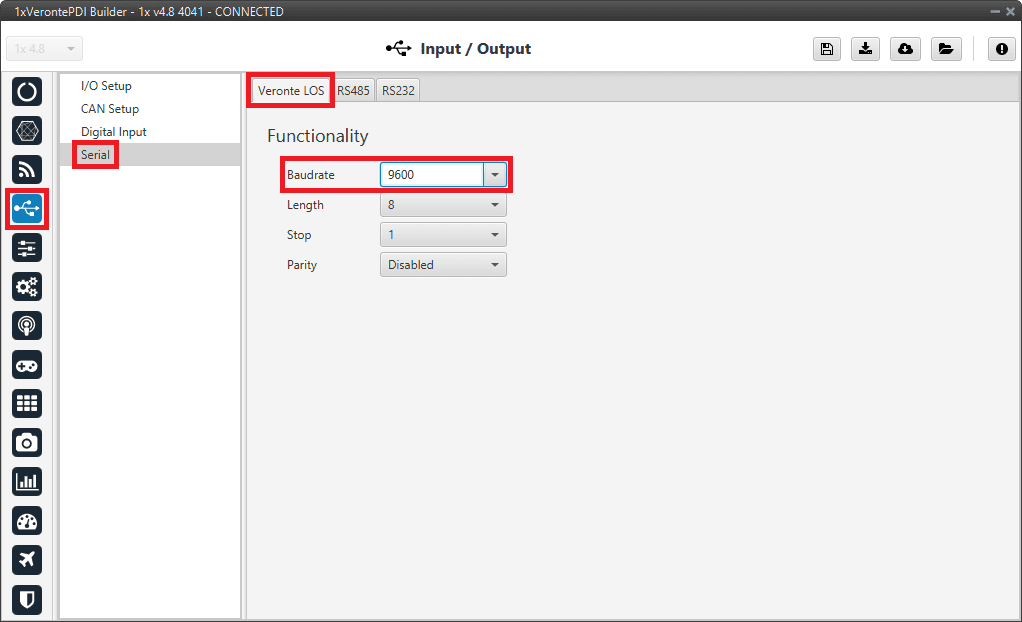Open the Length dropdown
The image size is (1022, 622).
[x=443, y=205]
